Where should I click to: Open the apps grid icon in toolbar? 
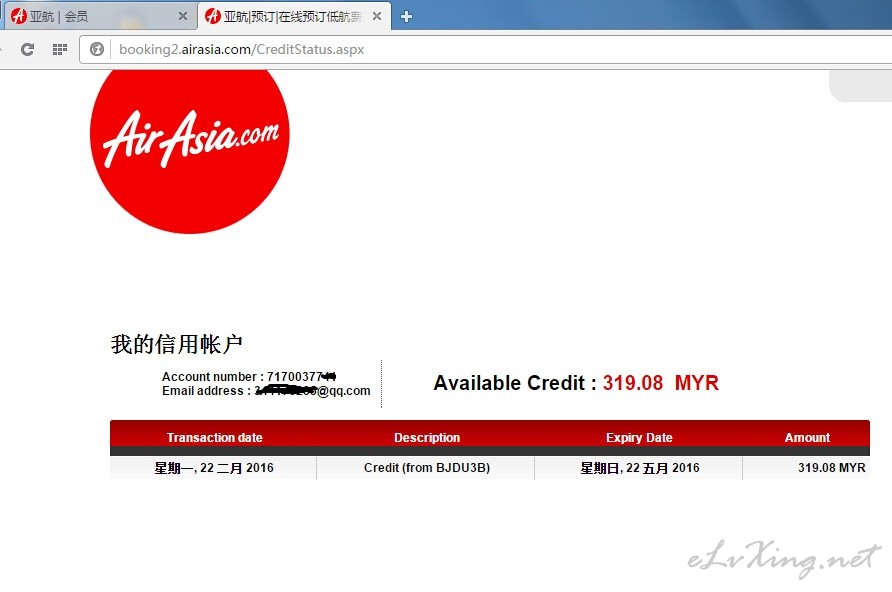coord(60,49)
